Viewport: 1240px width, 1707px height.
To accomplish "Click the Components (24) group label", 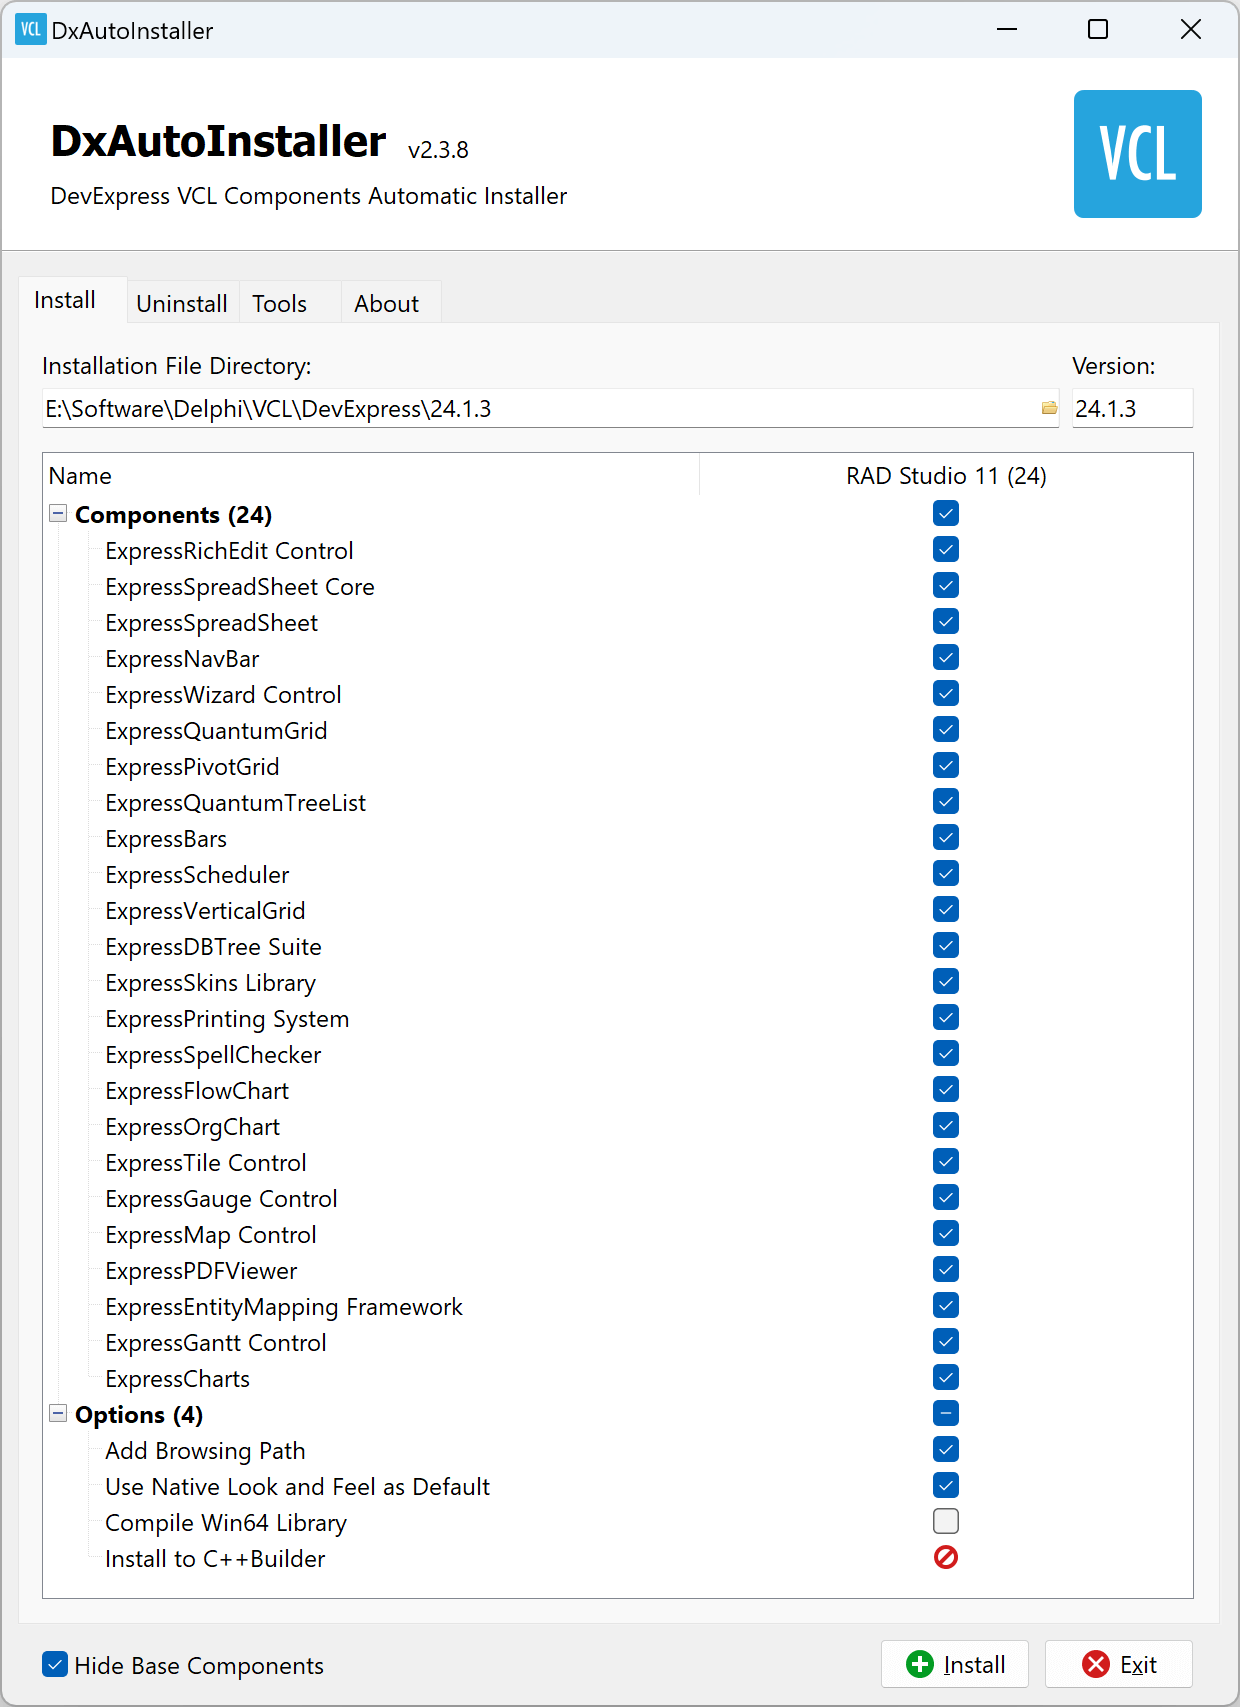I will point(173,515).
